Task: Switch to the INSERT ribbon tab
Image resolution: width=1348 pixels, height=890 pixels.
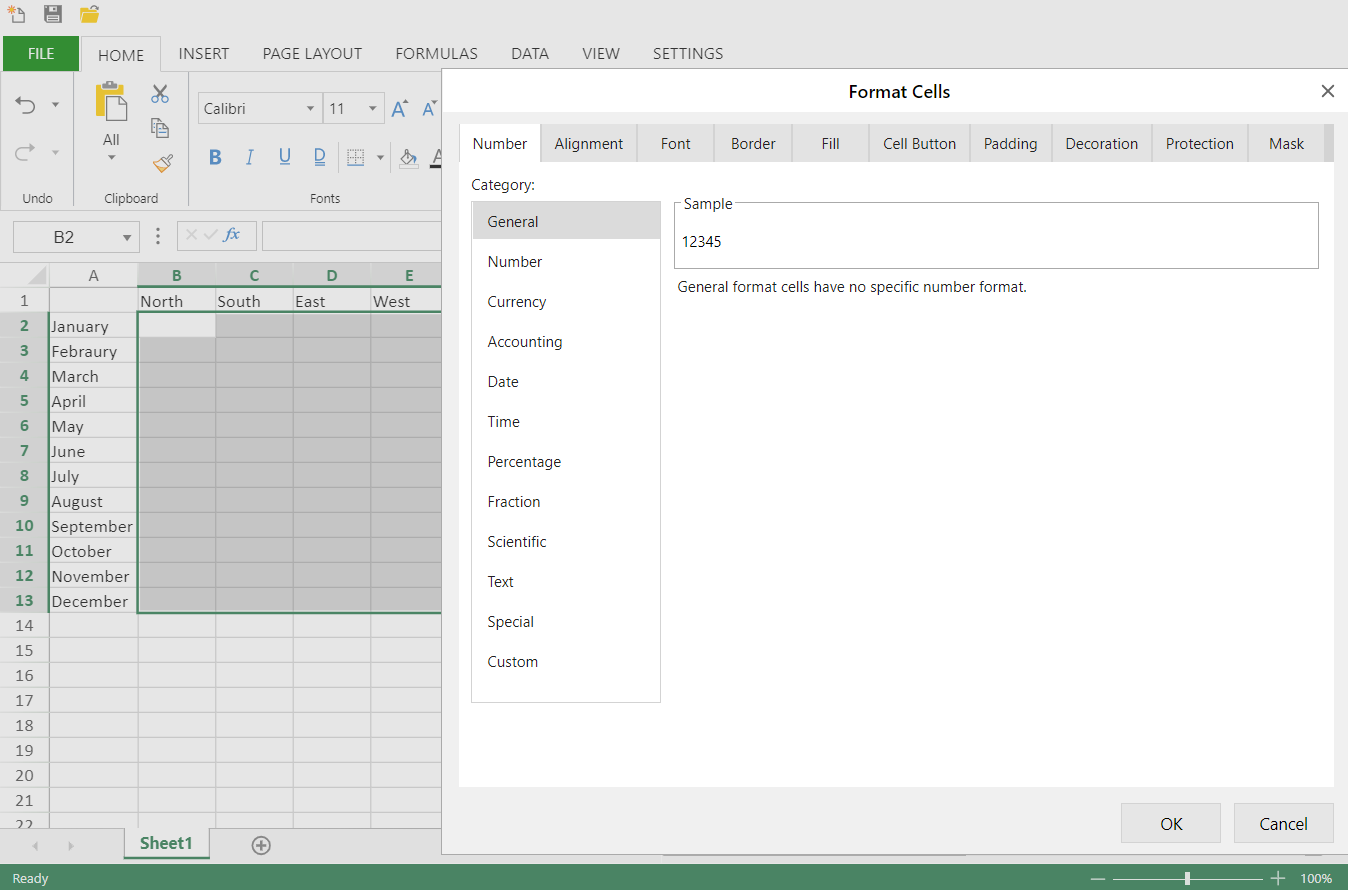Action: [x=204, y=53]
